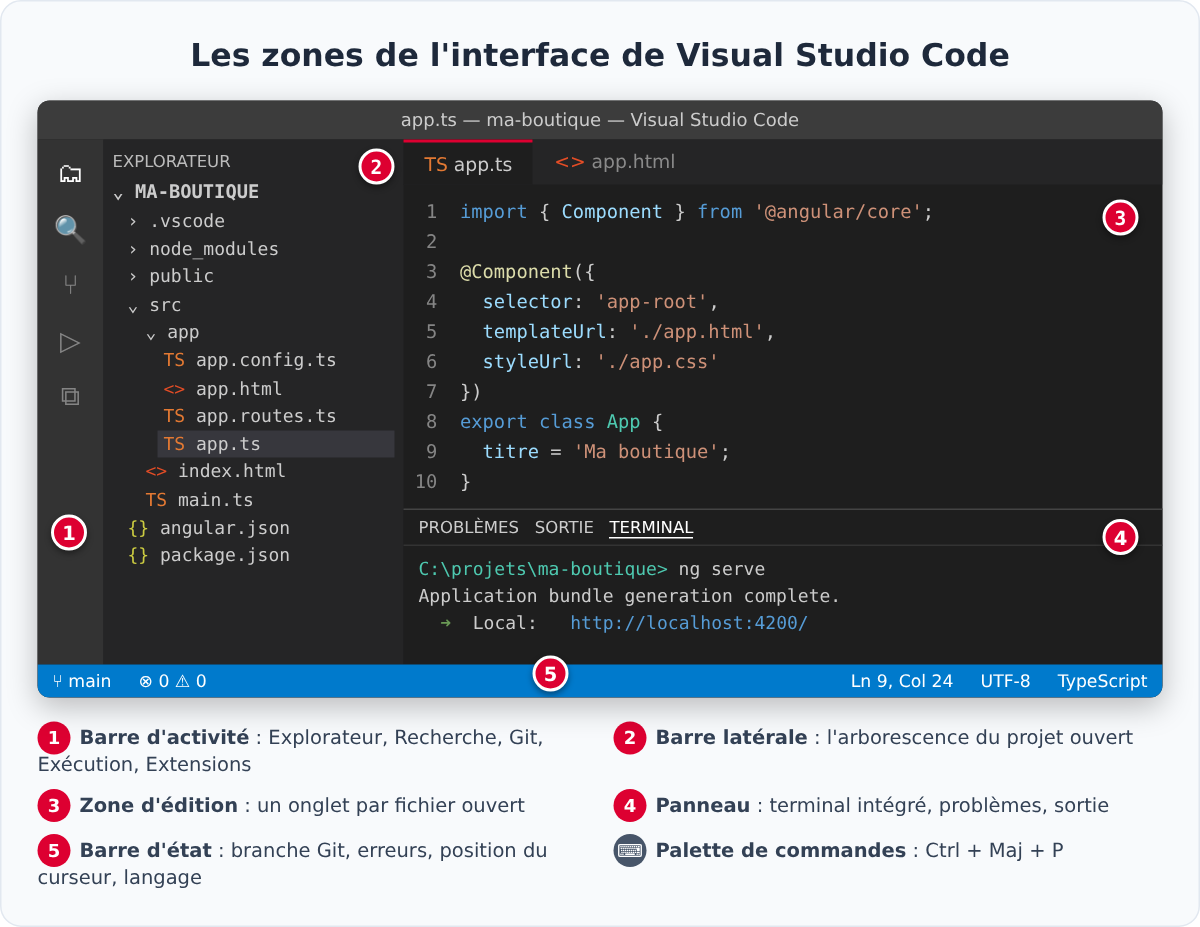This screenshot has height=927, width=1200.
Task: Click TS icon of app.config.ts file
Action: pos(174,360)
